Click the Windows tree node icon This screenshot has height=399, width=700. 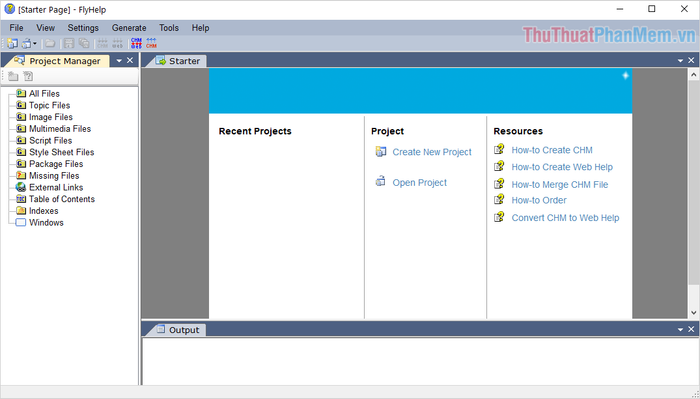point(21,222)
